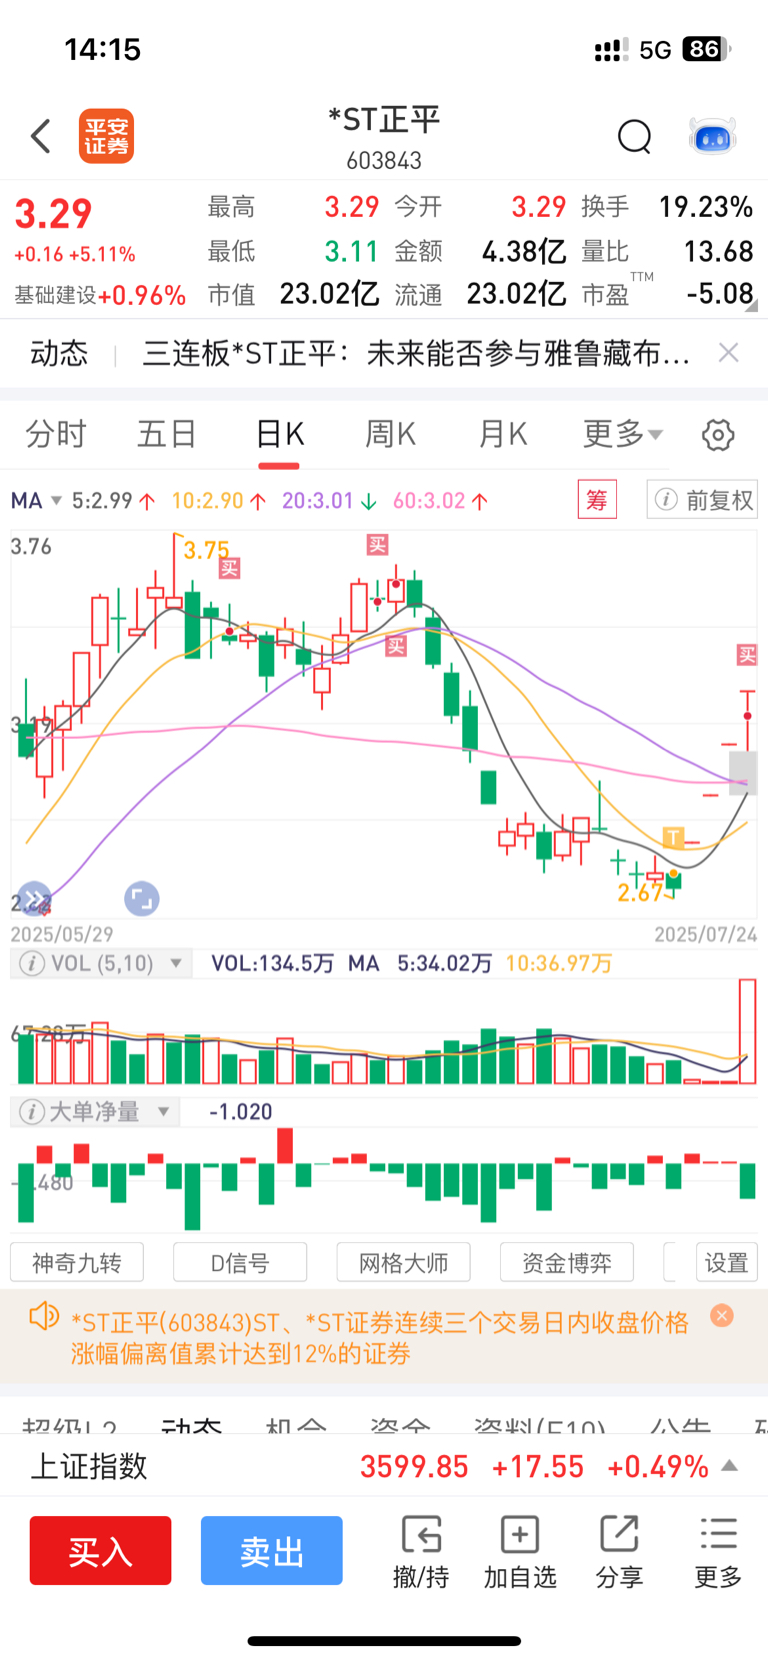The image size is (768, 1663).
Task: Tap the 金额 4.38亿 value
Action: (x=524, y=251)
